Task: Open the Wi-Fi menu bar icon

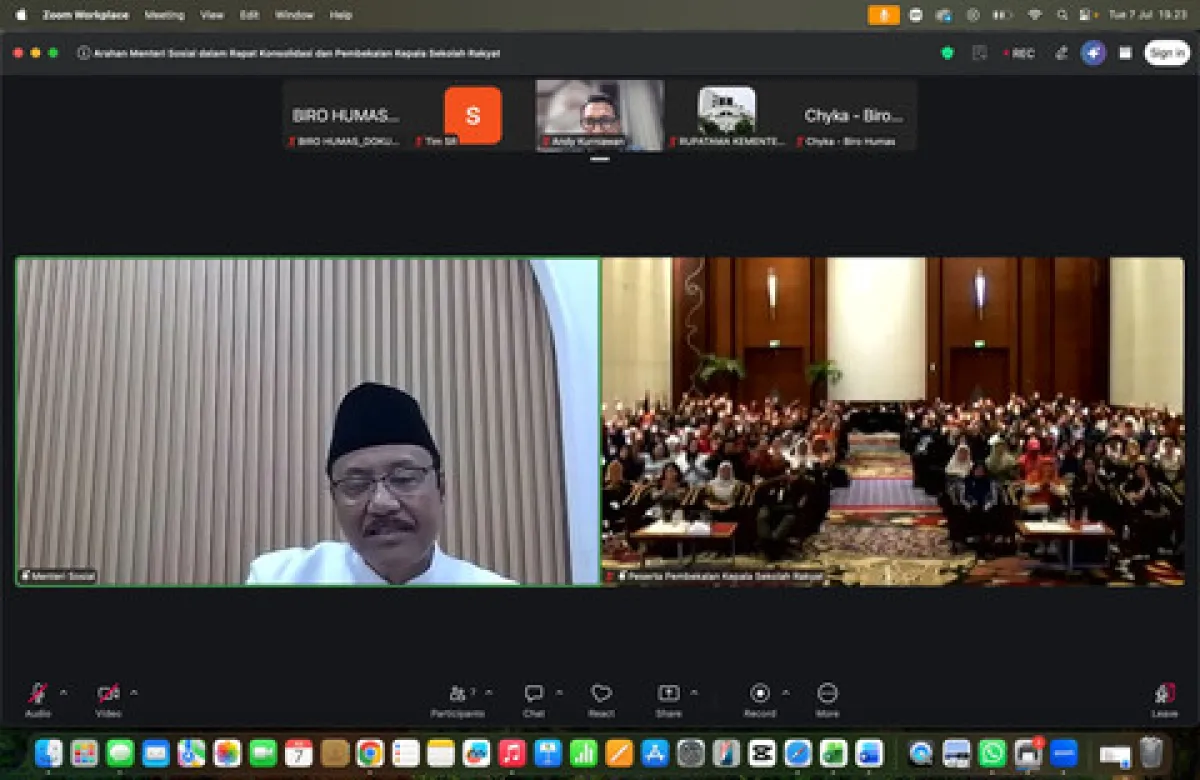Action: tap(1035, 15)
